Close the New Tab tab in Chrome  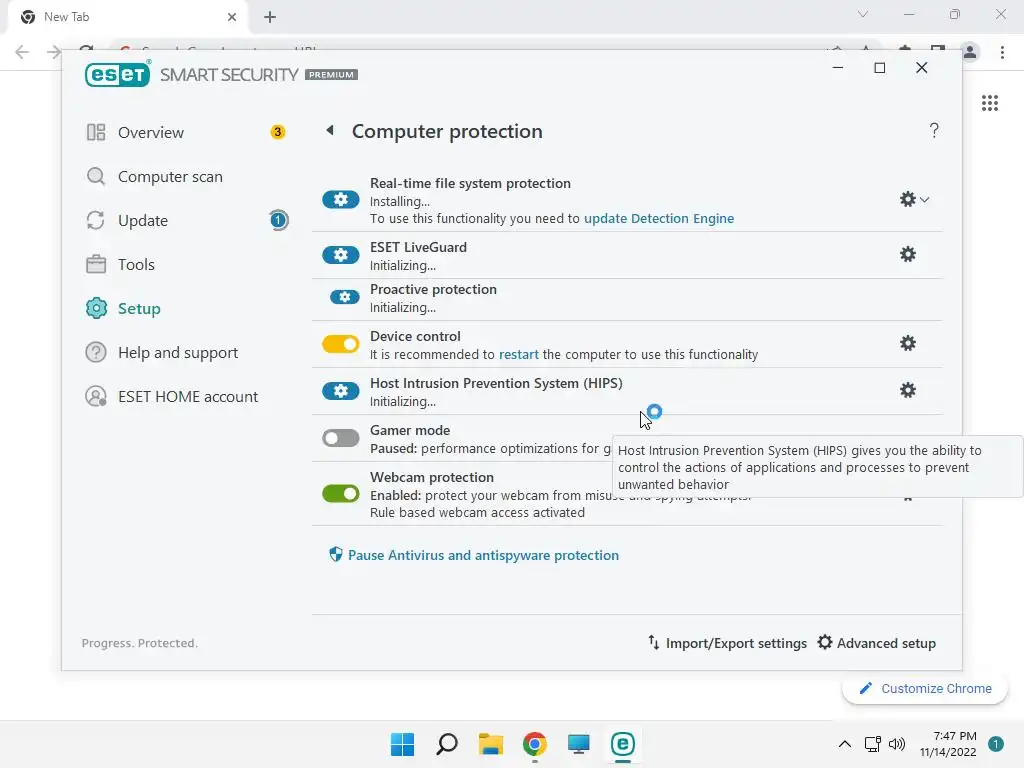click(x=231, y=17)
